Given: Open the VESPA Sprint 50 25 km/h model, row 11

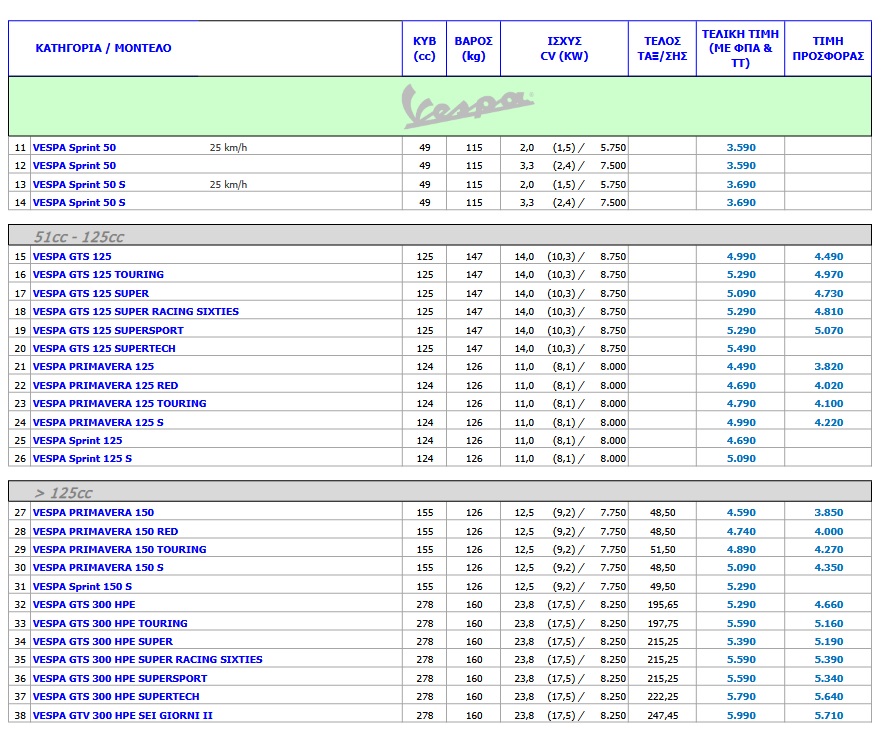Looking at the screenshot, I should (x=74, y=148).
